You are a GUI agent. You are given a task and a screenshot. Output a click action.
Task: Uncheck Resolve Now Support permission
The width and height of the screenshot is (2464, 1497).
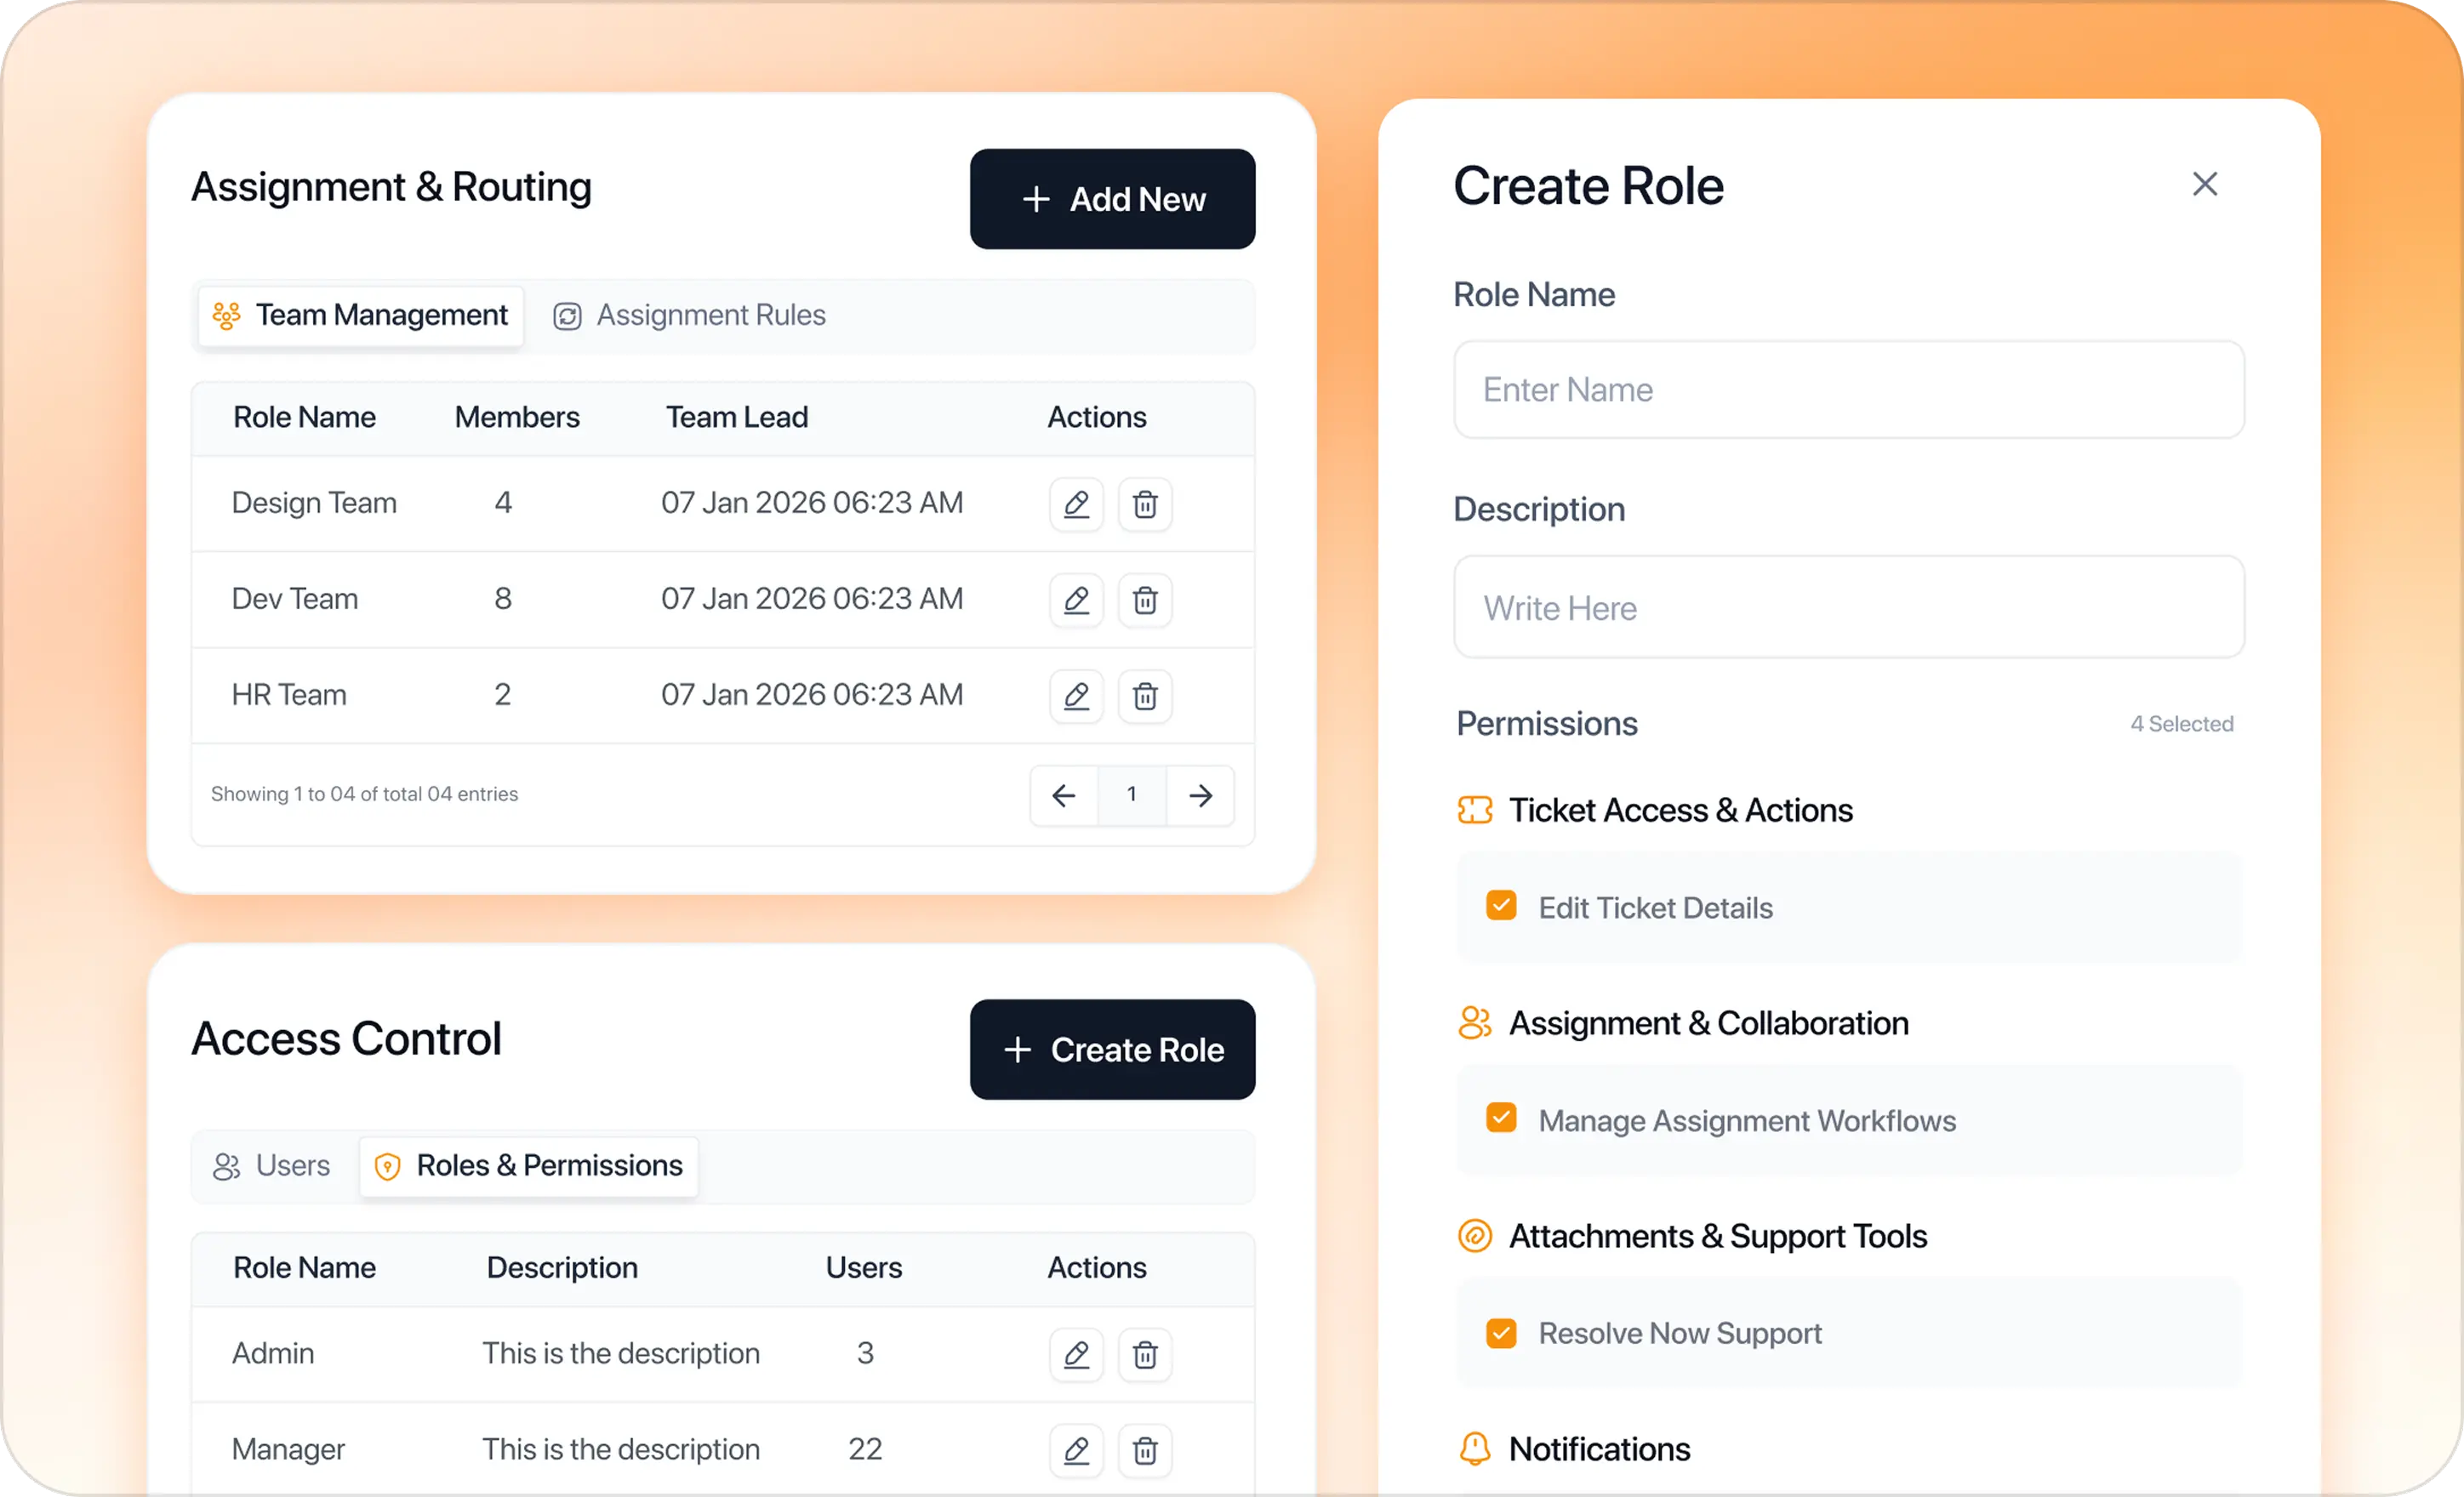tap(1501, 1333)
